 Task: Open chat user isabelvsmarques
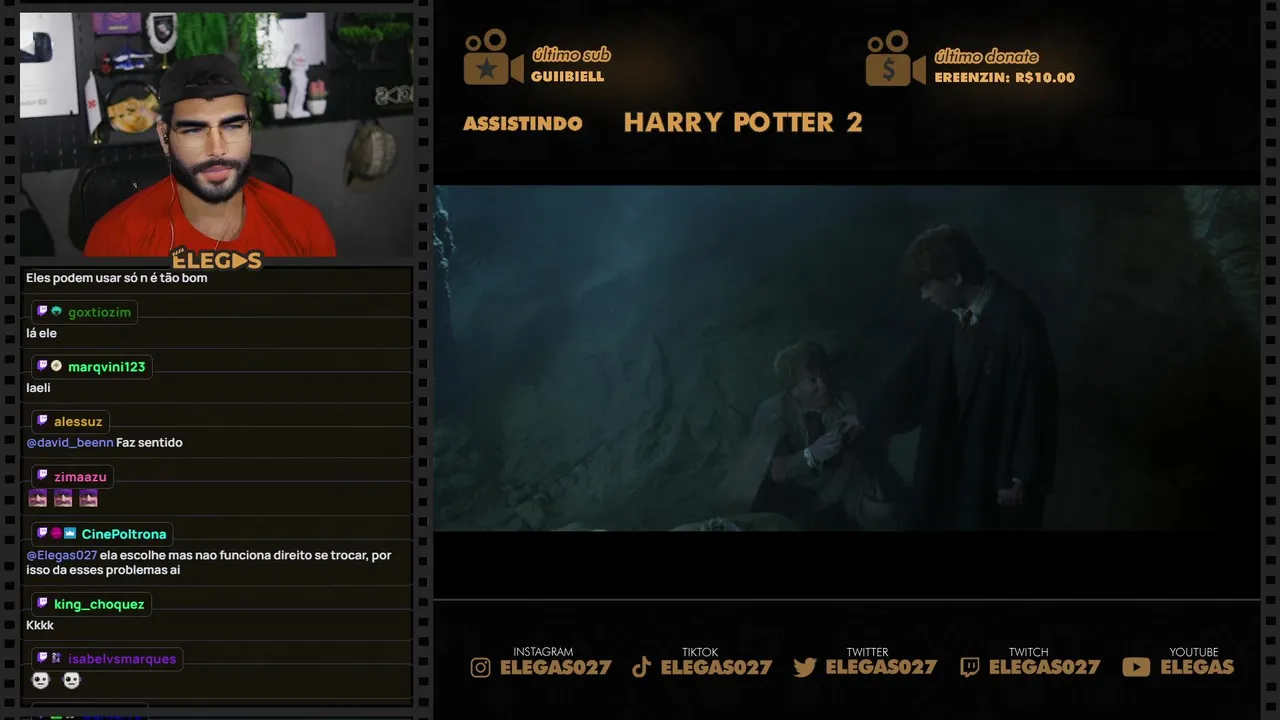(x=122, y=659)
